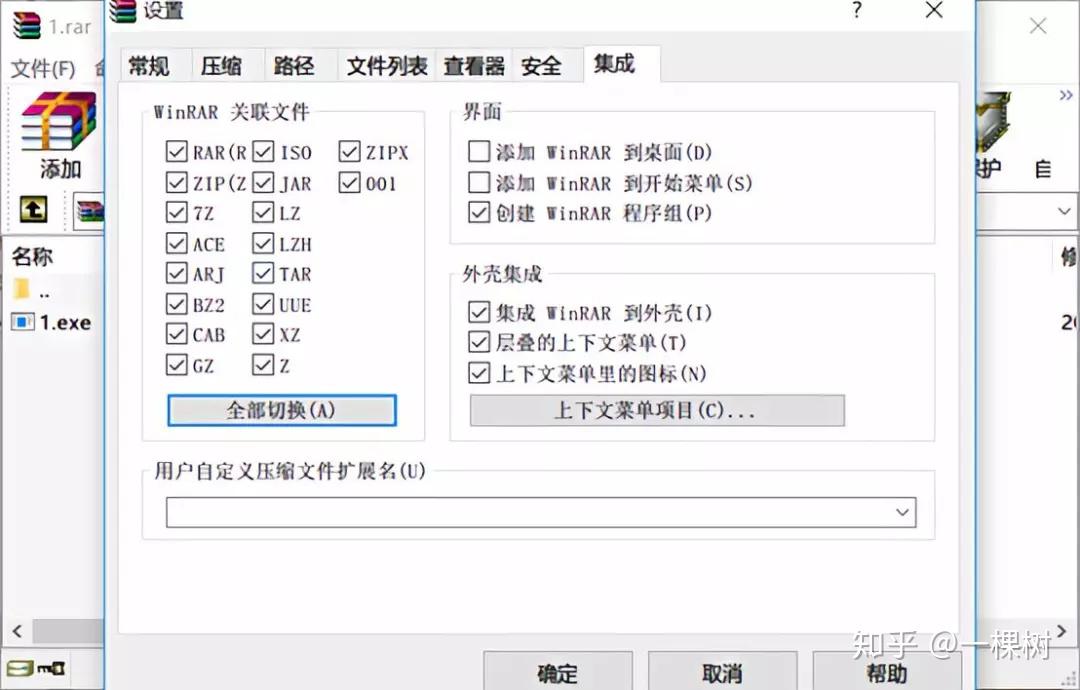The width and height of the screenshot is (1080, 690).
Task: Click the right scroll arrow of the horizontal scrollbar
Action: point(1061,631)
